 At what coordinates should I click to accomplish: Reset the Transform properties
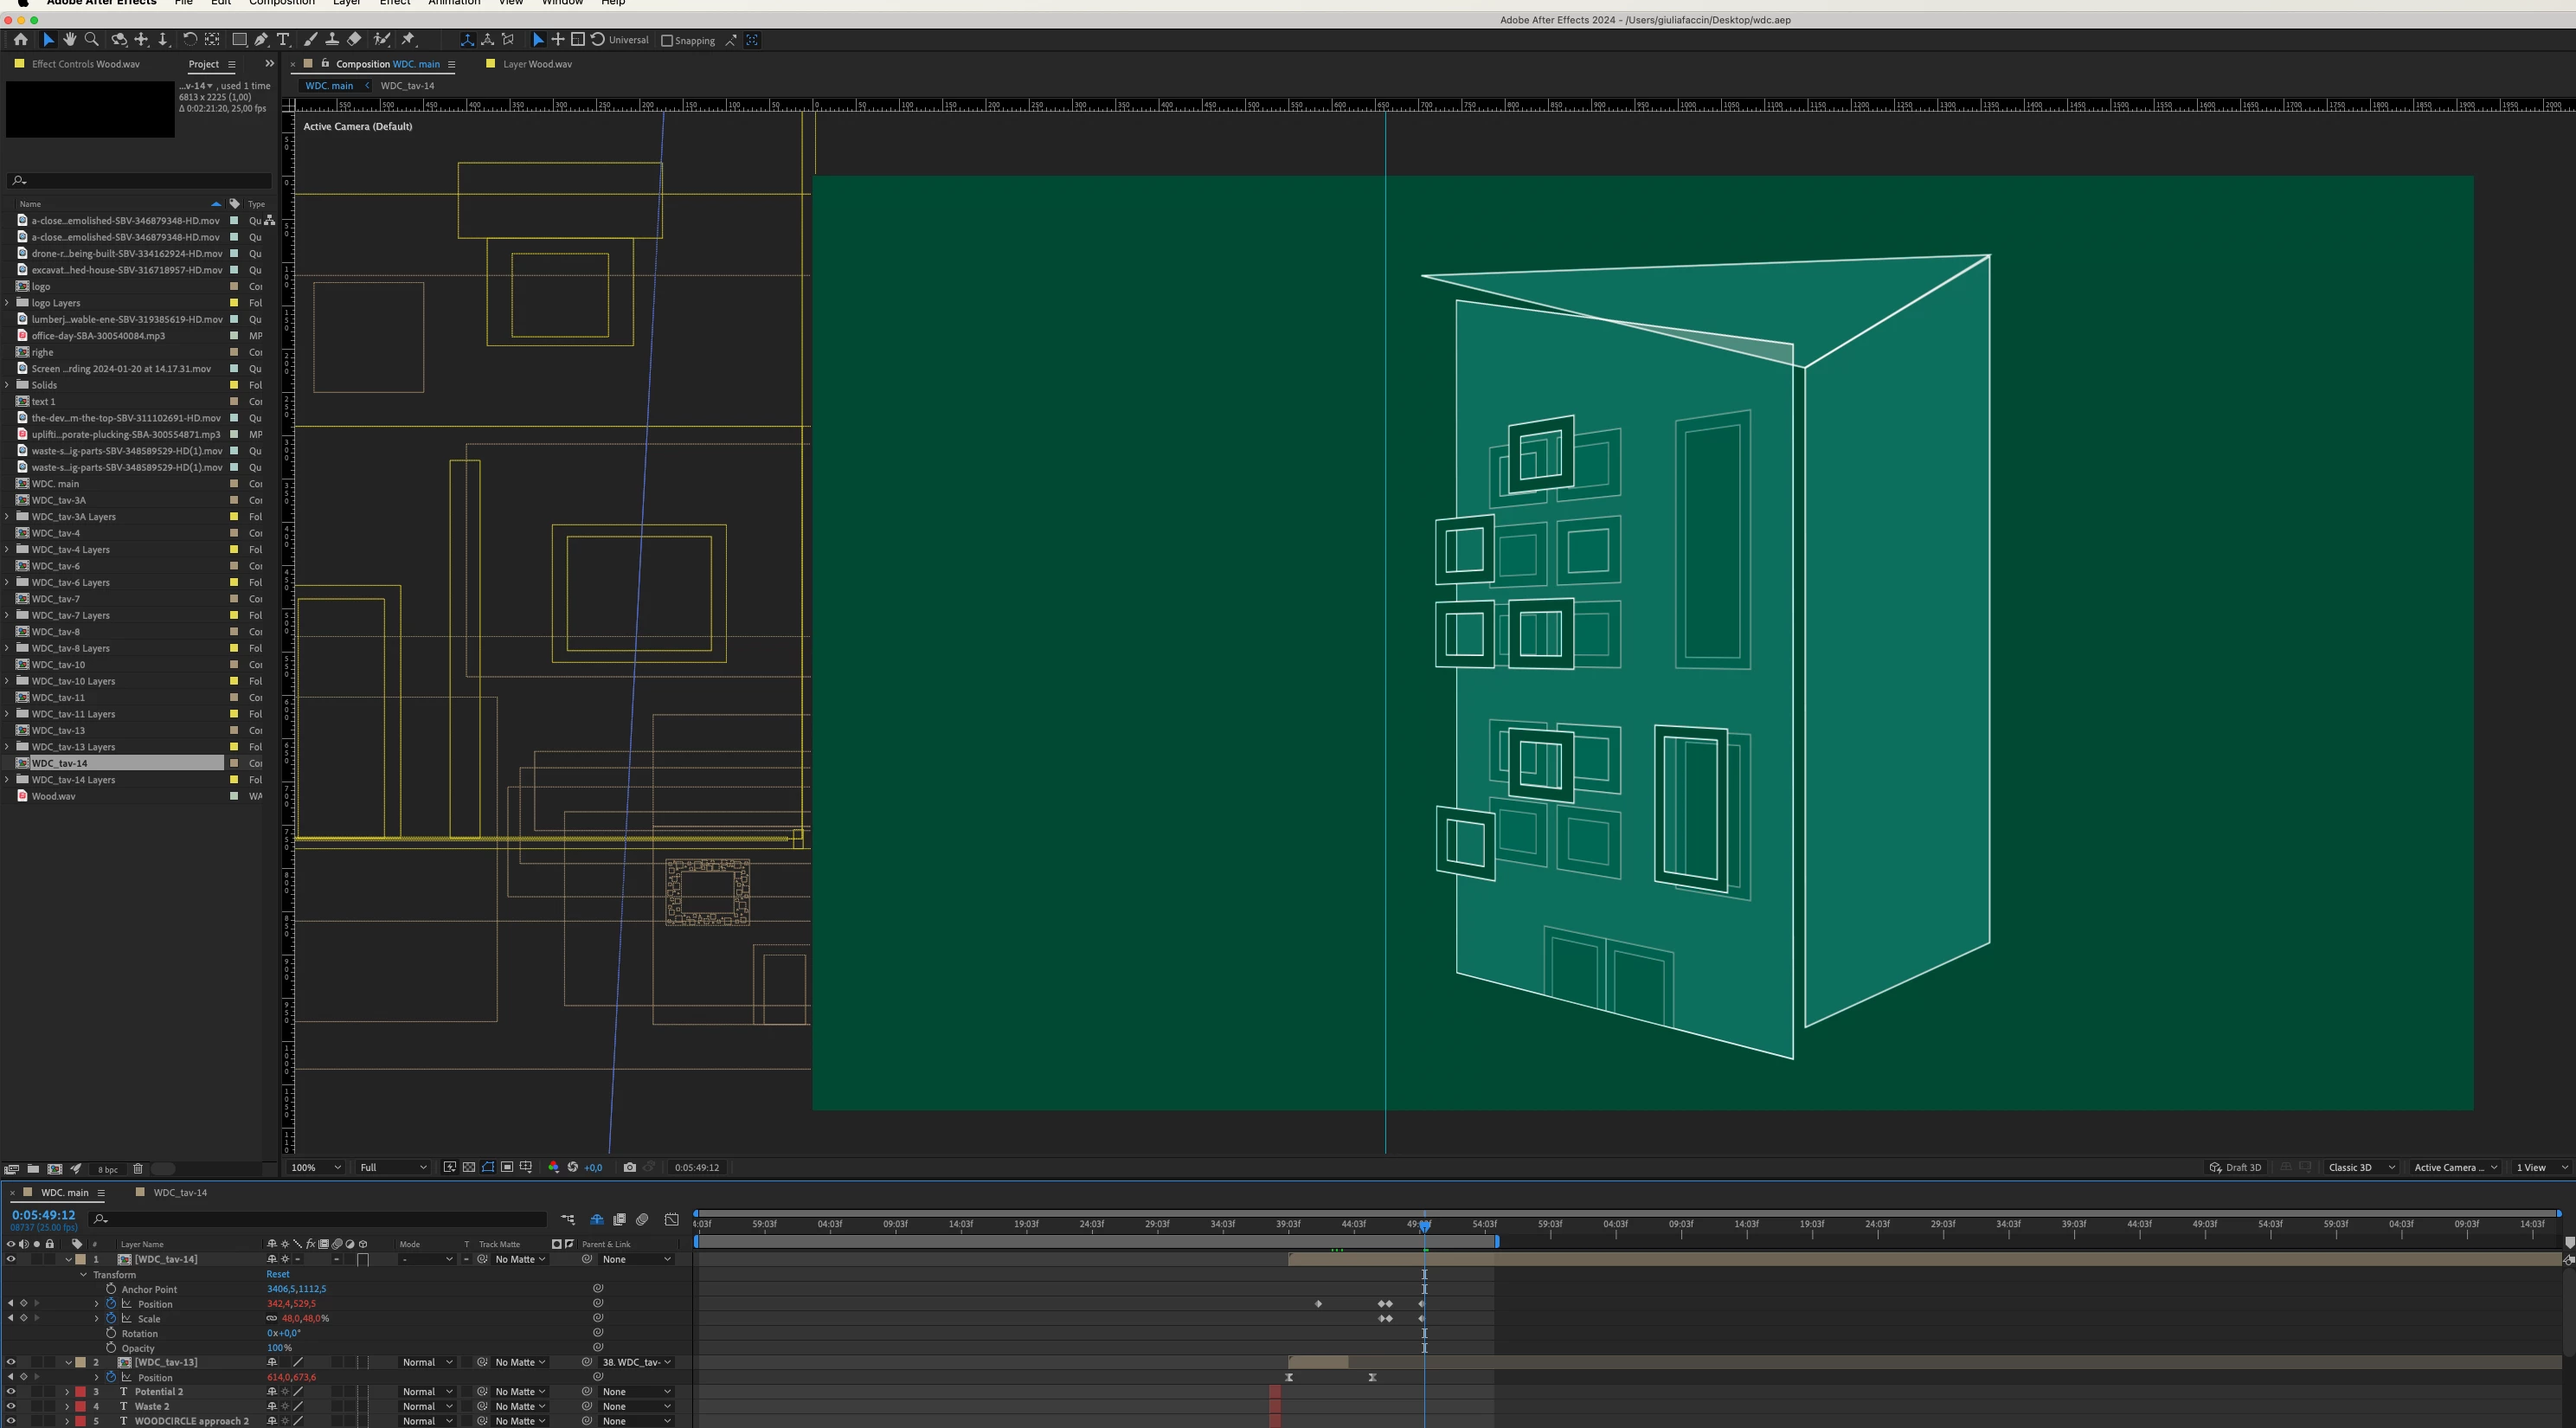click(x=277, y=1274)
